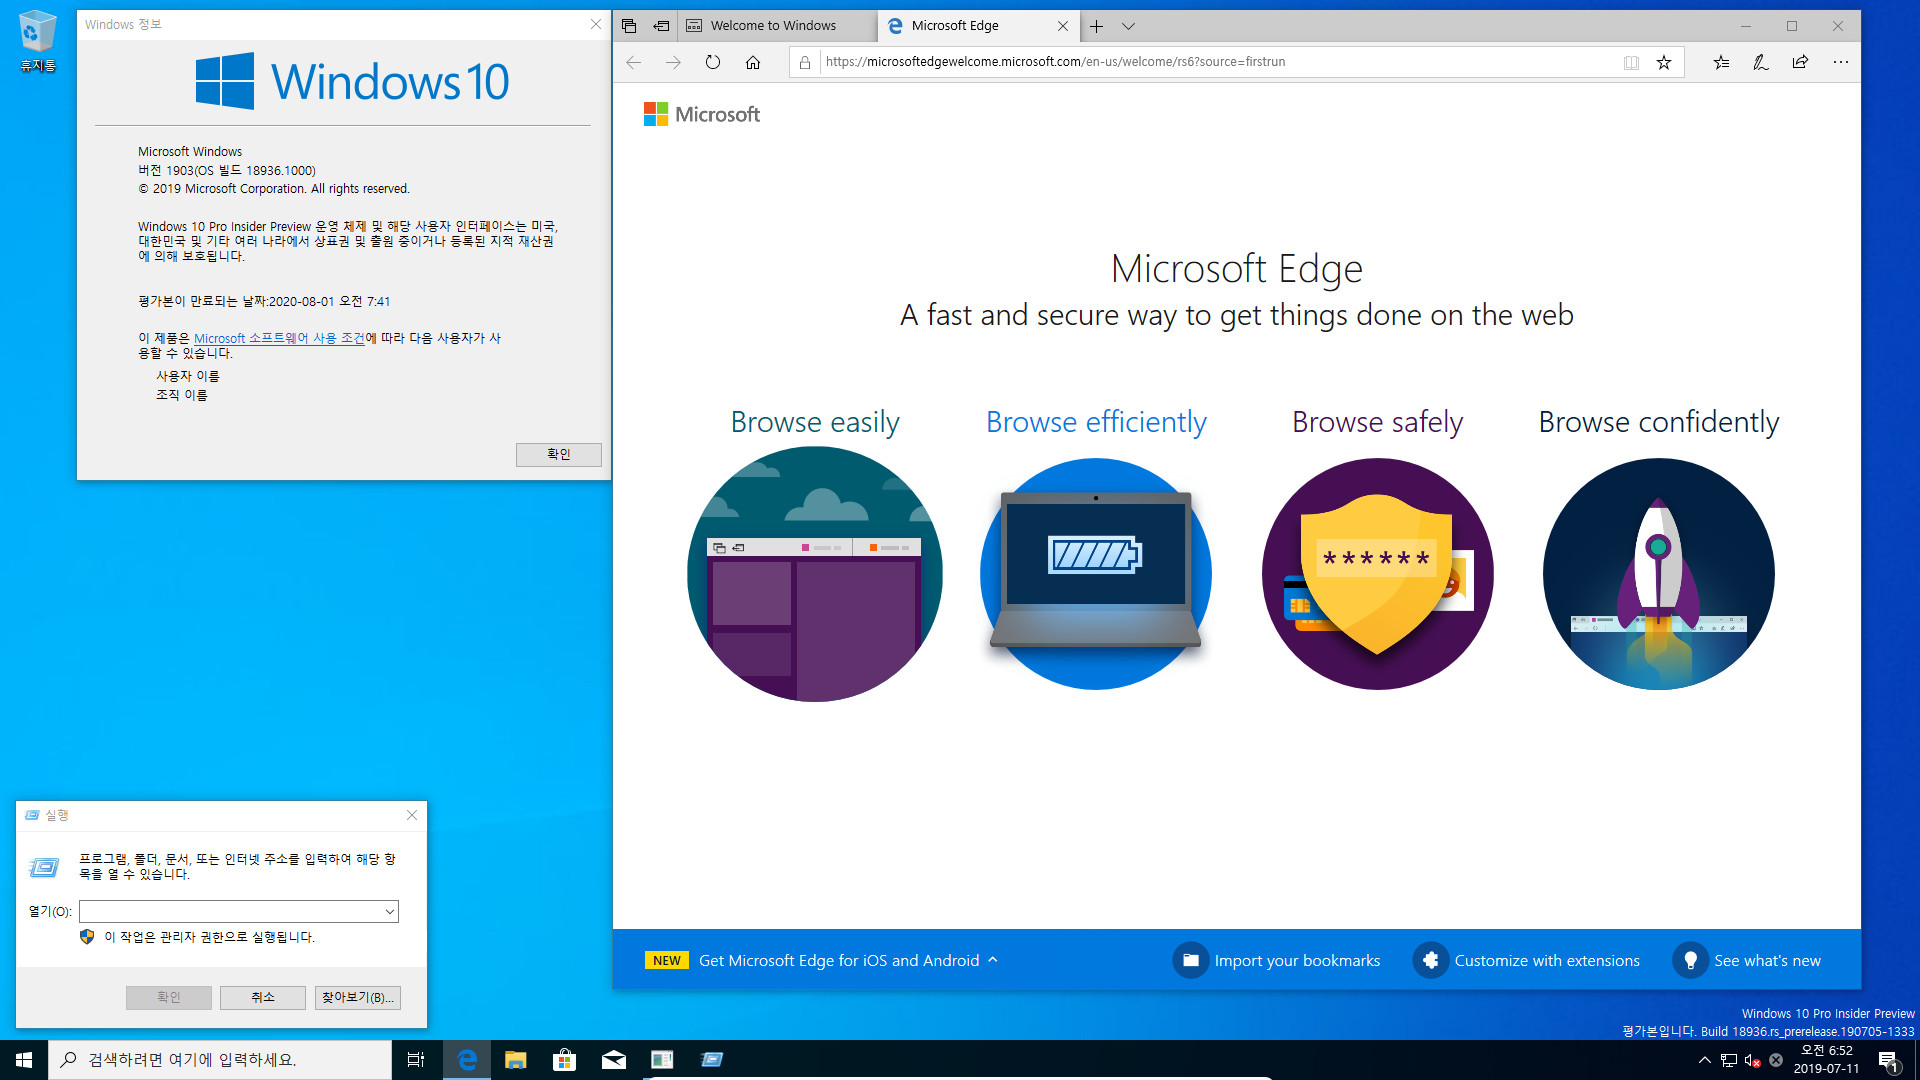Open a new tab with the plus button
This screenshot has width=1920, height=1080.
1096,26
